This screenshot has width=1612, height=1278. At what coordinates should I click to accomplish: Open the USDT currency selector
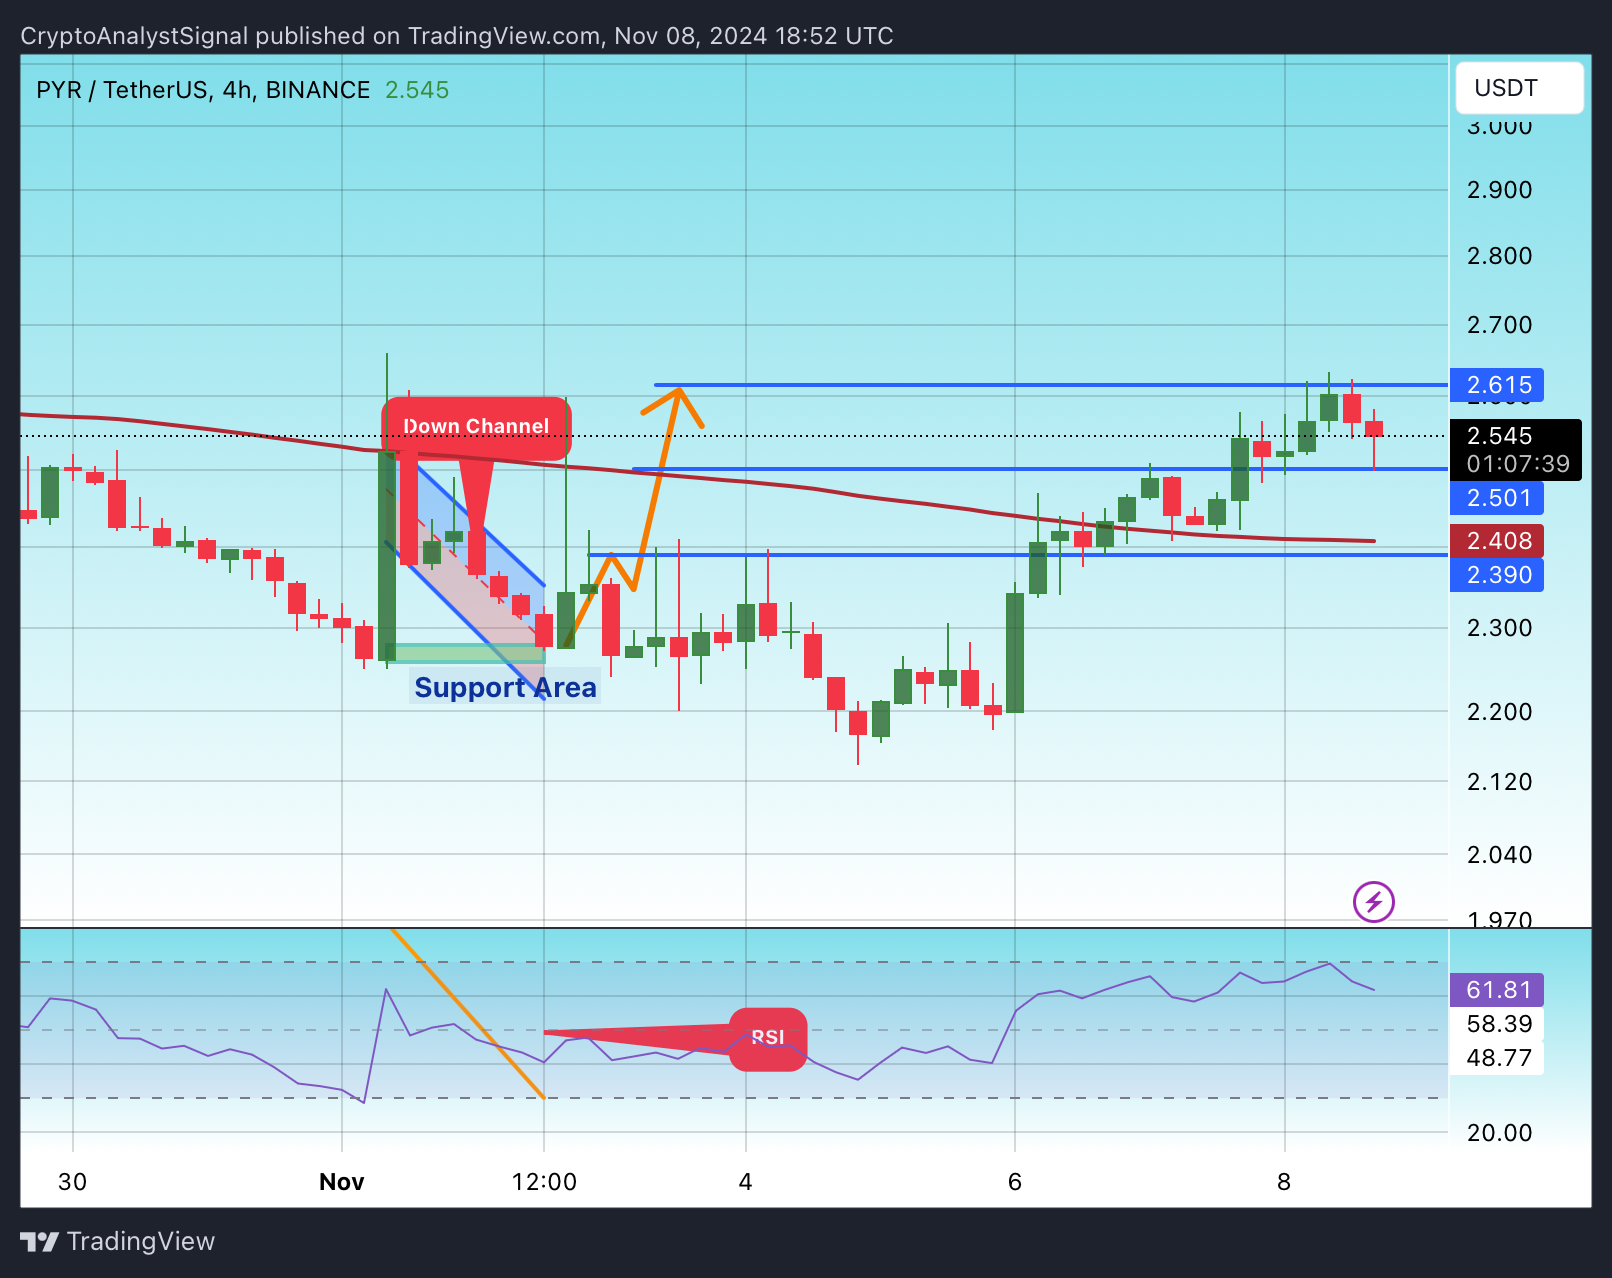[x=1519, y=88]
